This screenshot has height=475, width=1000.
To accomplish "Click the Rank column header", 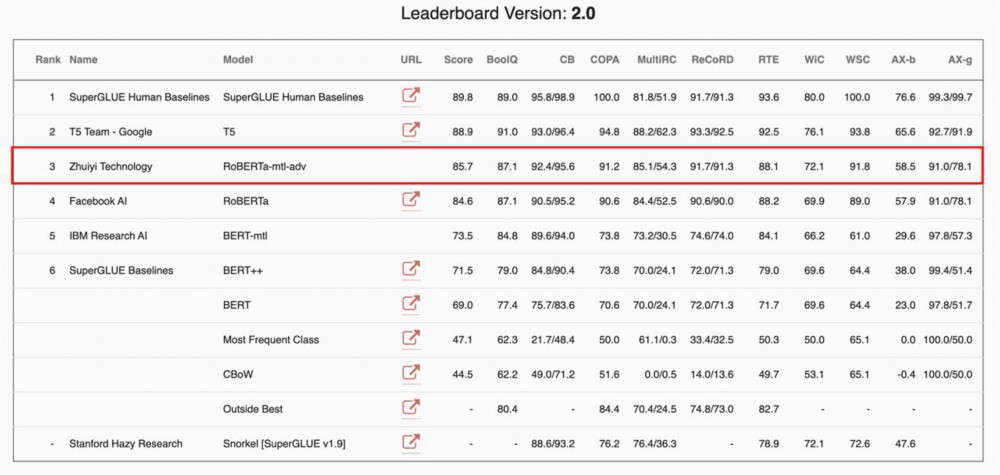I will pyautogui.click(x=48, y=60).
